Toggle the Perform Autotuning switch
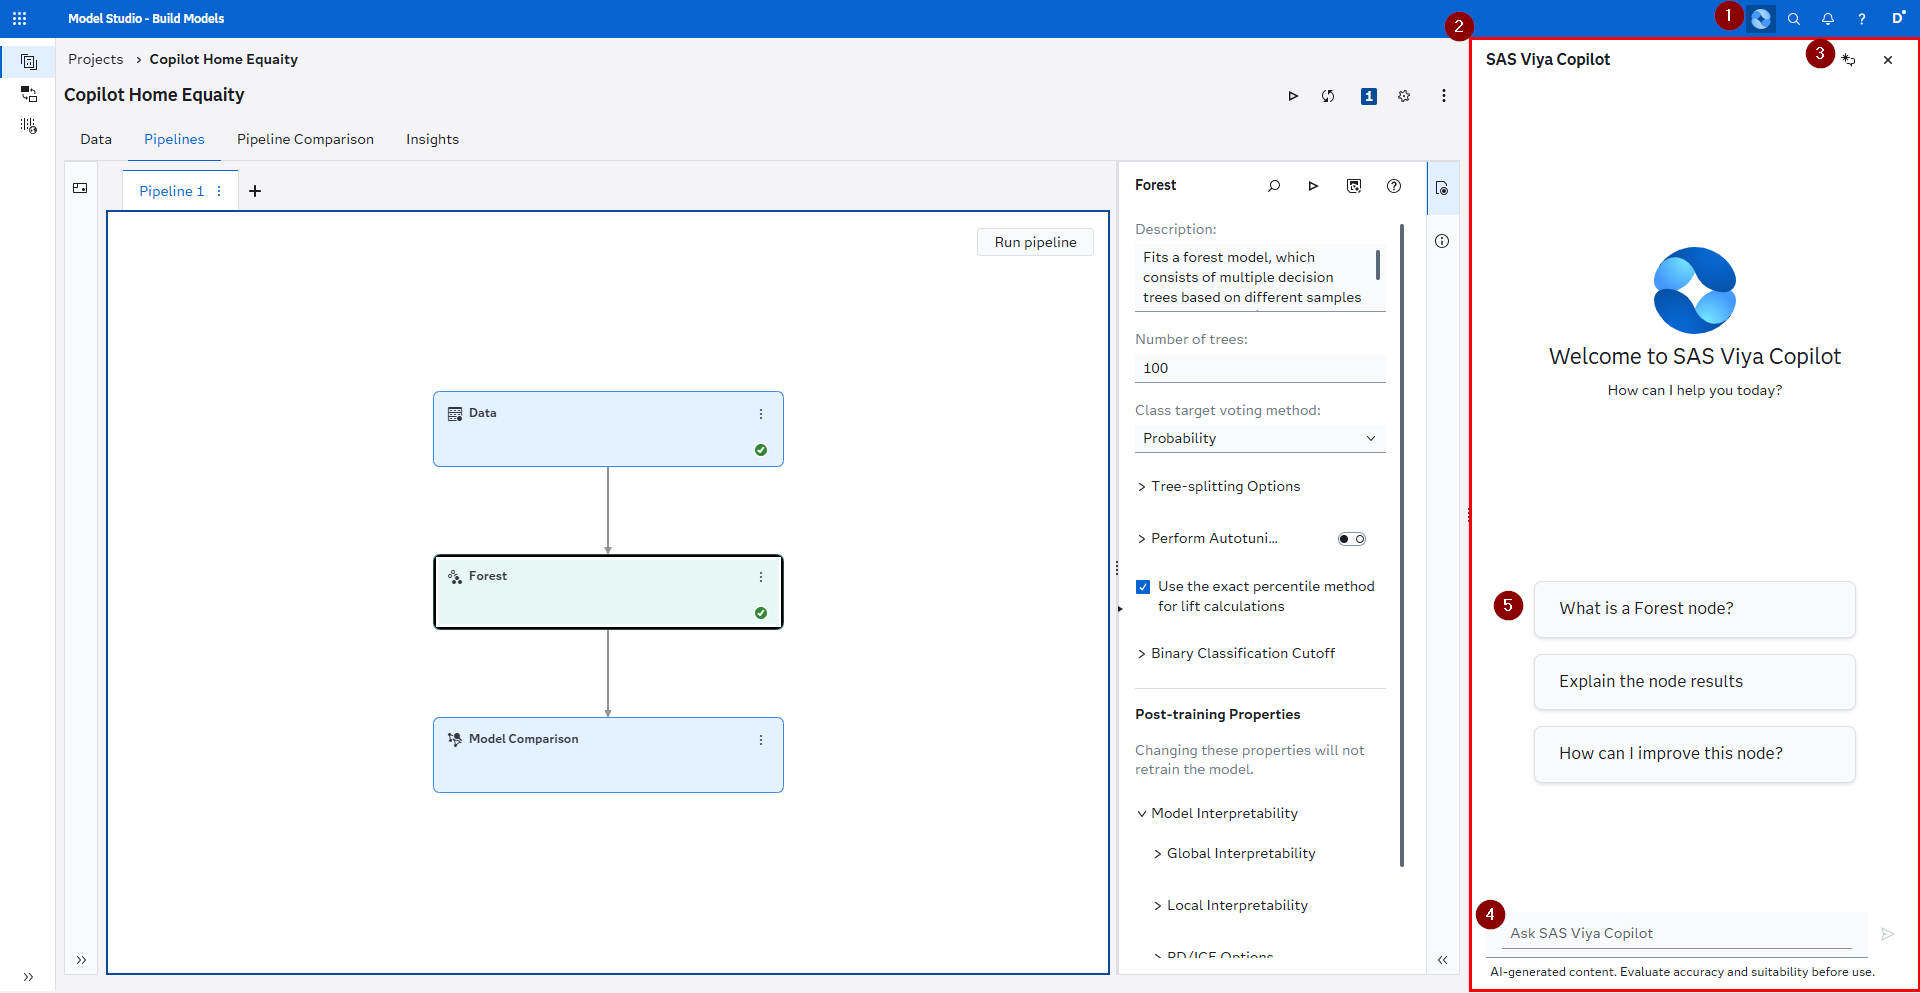 pos(1351,539)
